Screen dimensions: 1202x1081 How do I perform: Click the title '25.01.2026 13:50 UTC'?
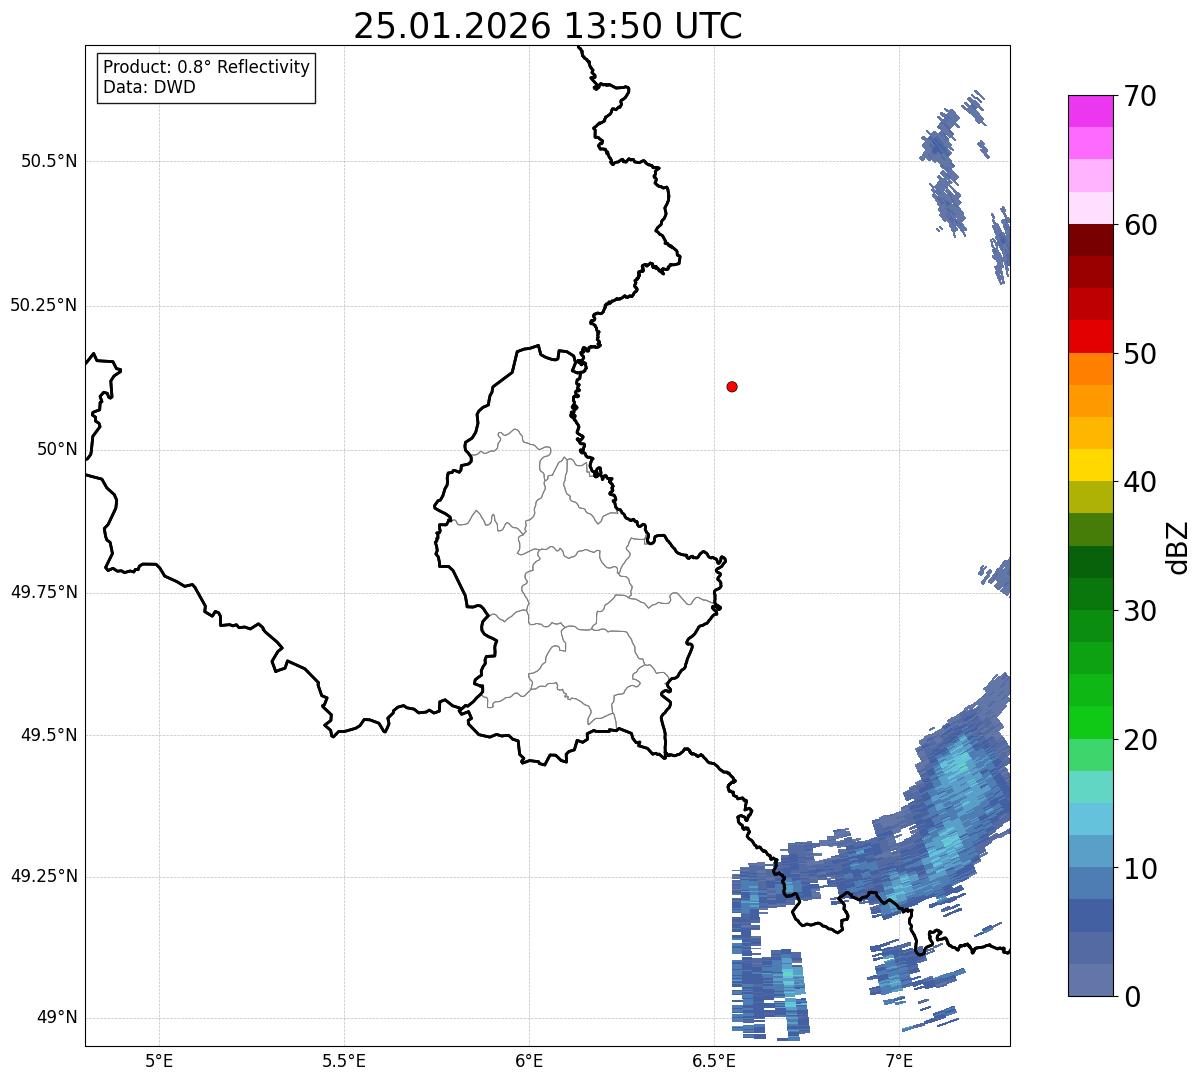point(548,26)
